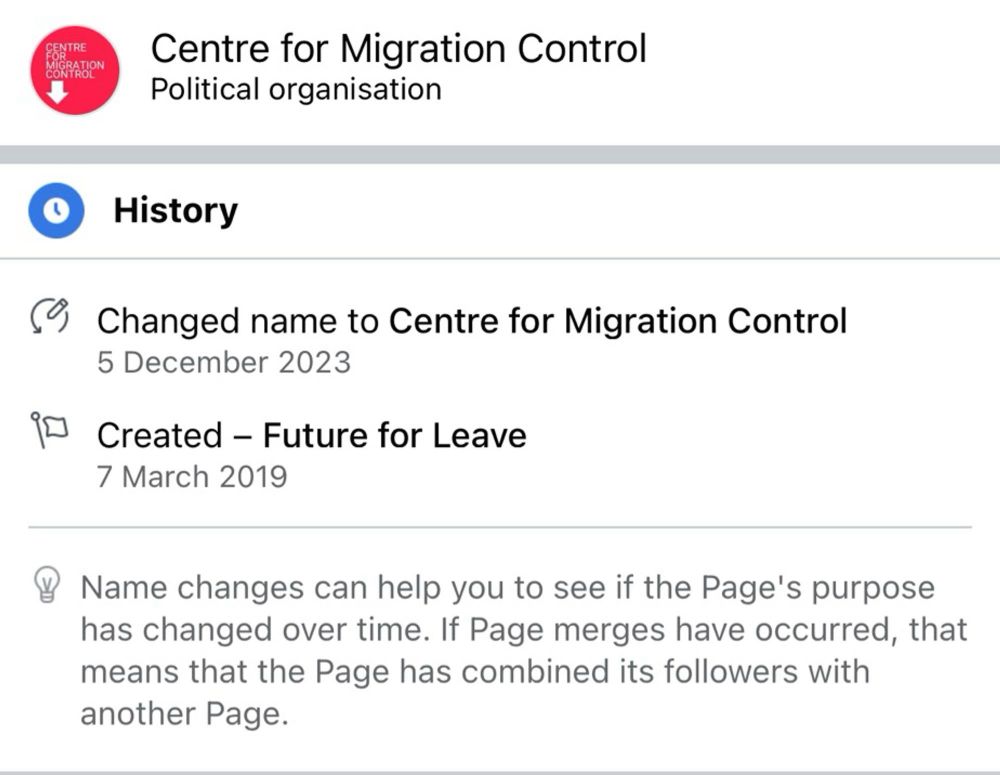Viewport: 1000px width, 775px height.
Task: Click the Political organisation category label
Action: pyautogui.click(x=296, y=89)
